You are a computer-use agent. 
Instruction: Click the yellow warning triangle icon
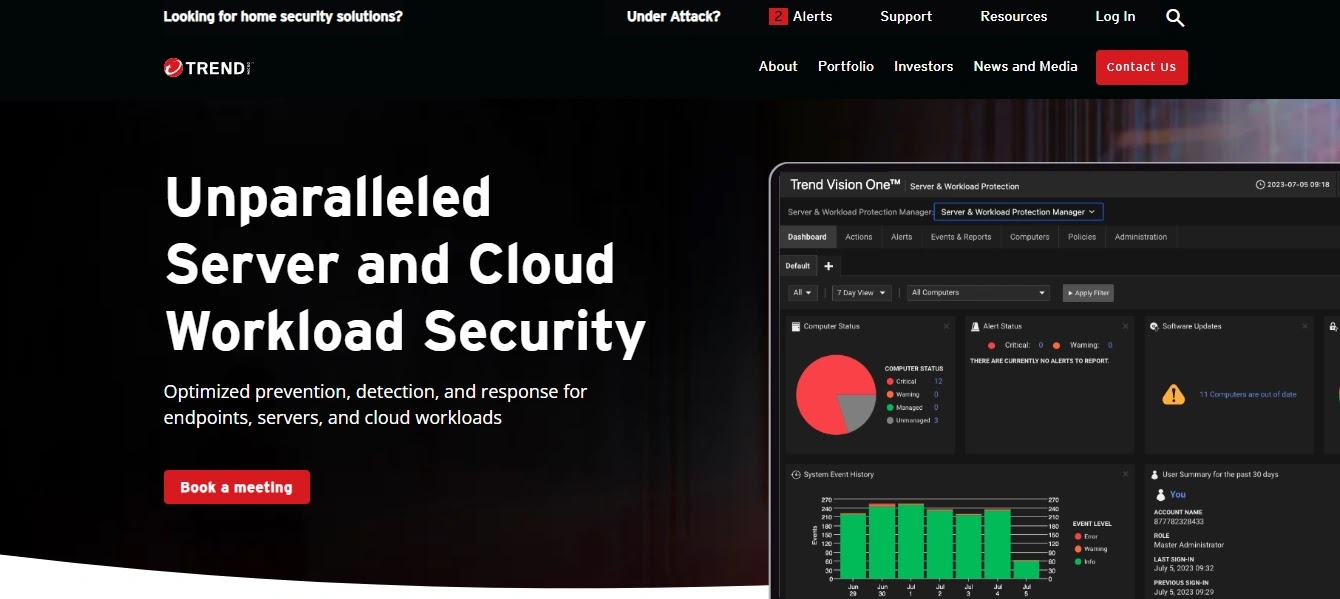coord(1173,394)
